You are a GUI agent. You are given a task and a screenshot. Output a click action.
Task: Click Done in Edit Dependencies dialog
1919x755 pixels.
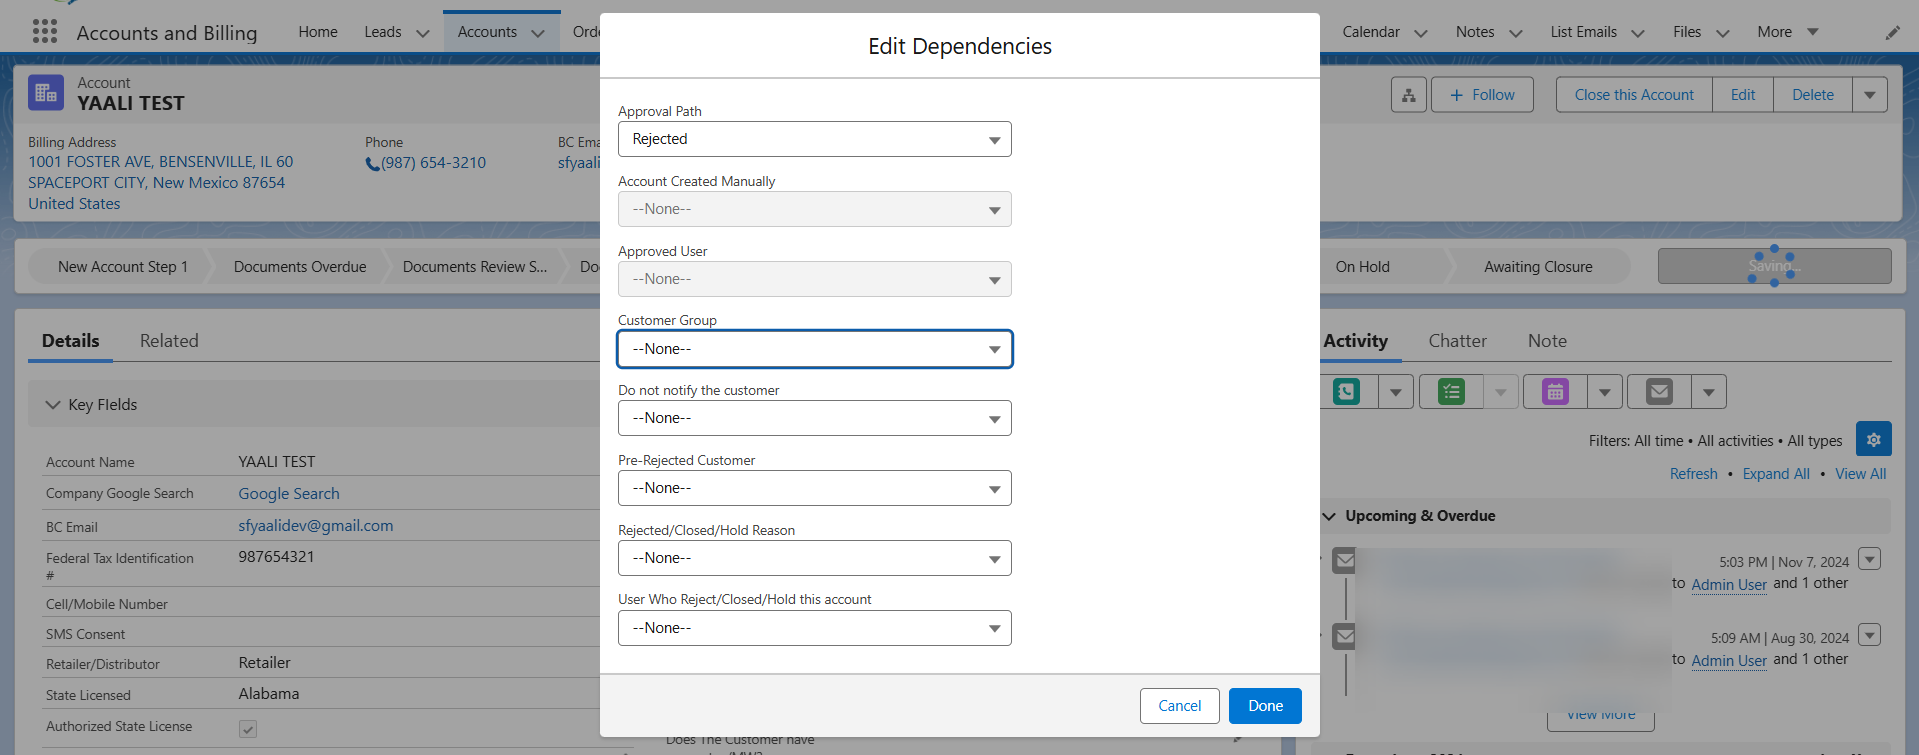coord(1265,706)
